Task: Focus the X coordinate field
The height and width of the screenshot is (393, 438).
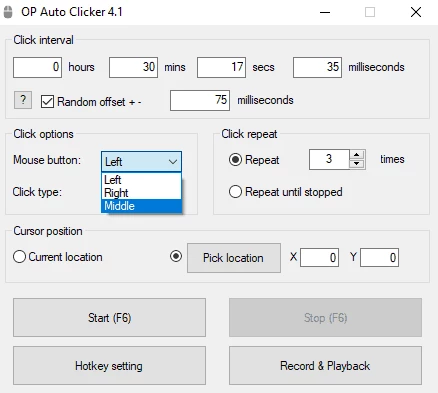Action: click(x=319, y=257)
